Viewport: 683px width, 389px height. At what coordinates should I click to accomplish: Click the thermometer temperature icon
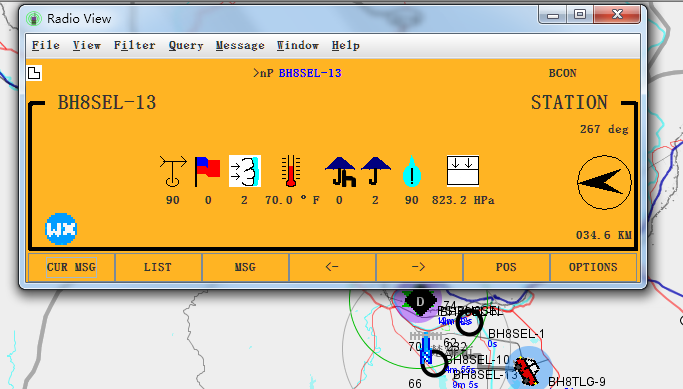pos(291,171)
